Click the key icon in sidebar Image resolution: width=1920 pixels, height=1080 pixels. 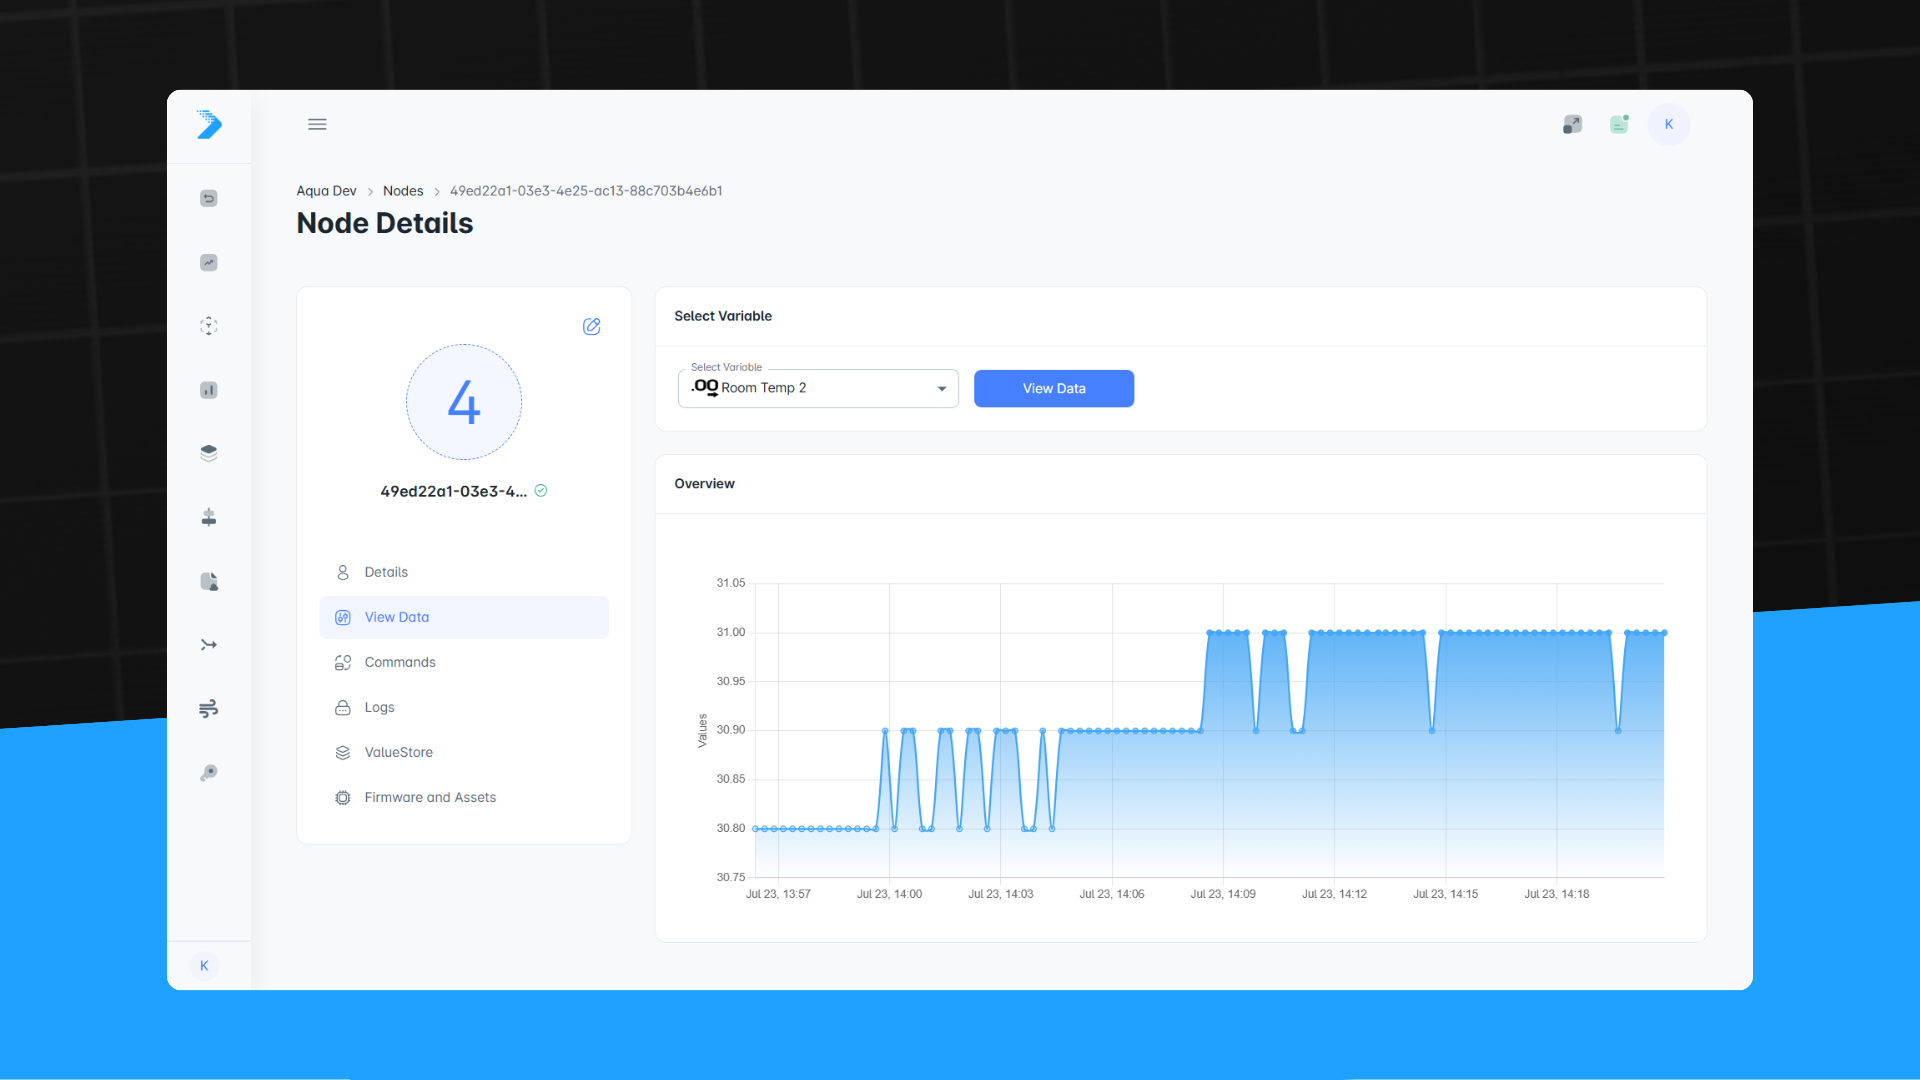pos(208,773)
